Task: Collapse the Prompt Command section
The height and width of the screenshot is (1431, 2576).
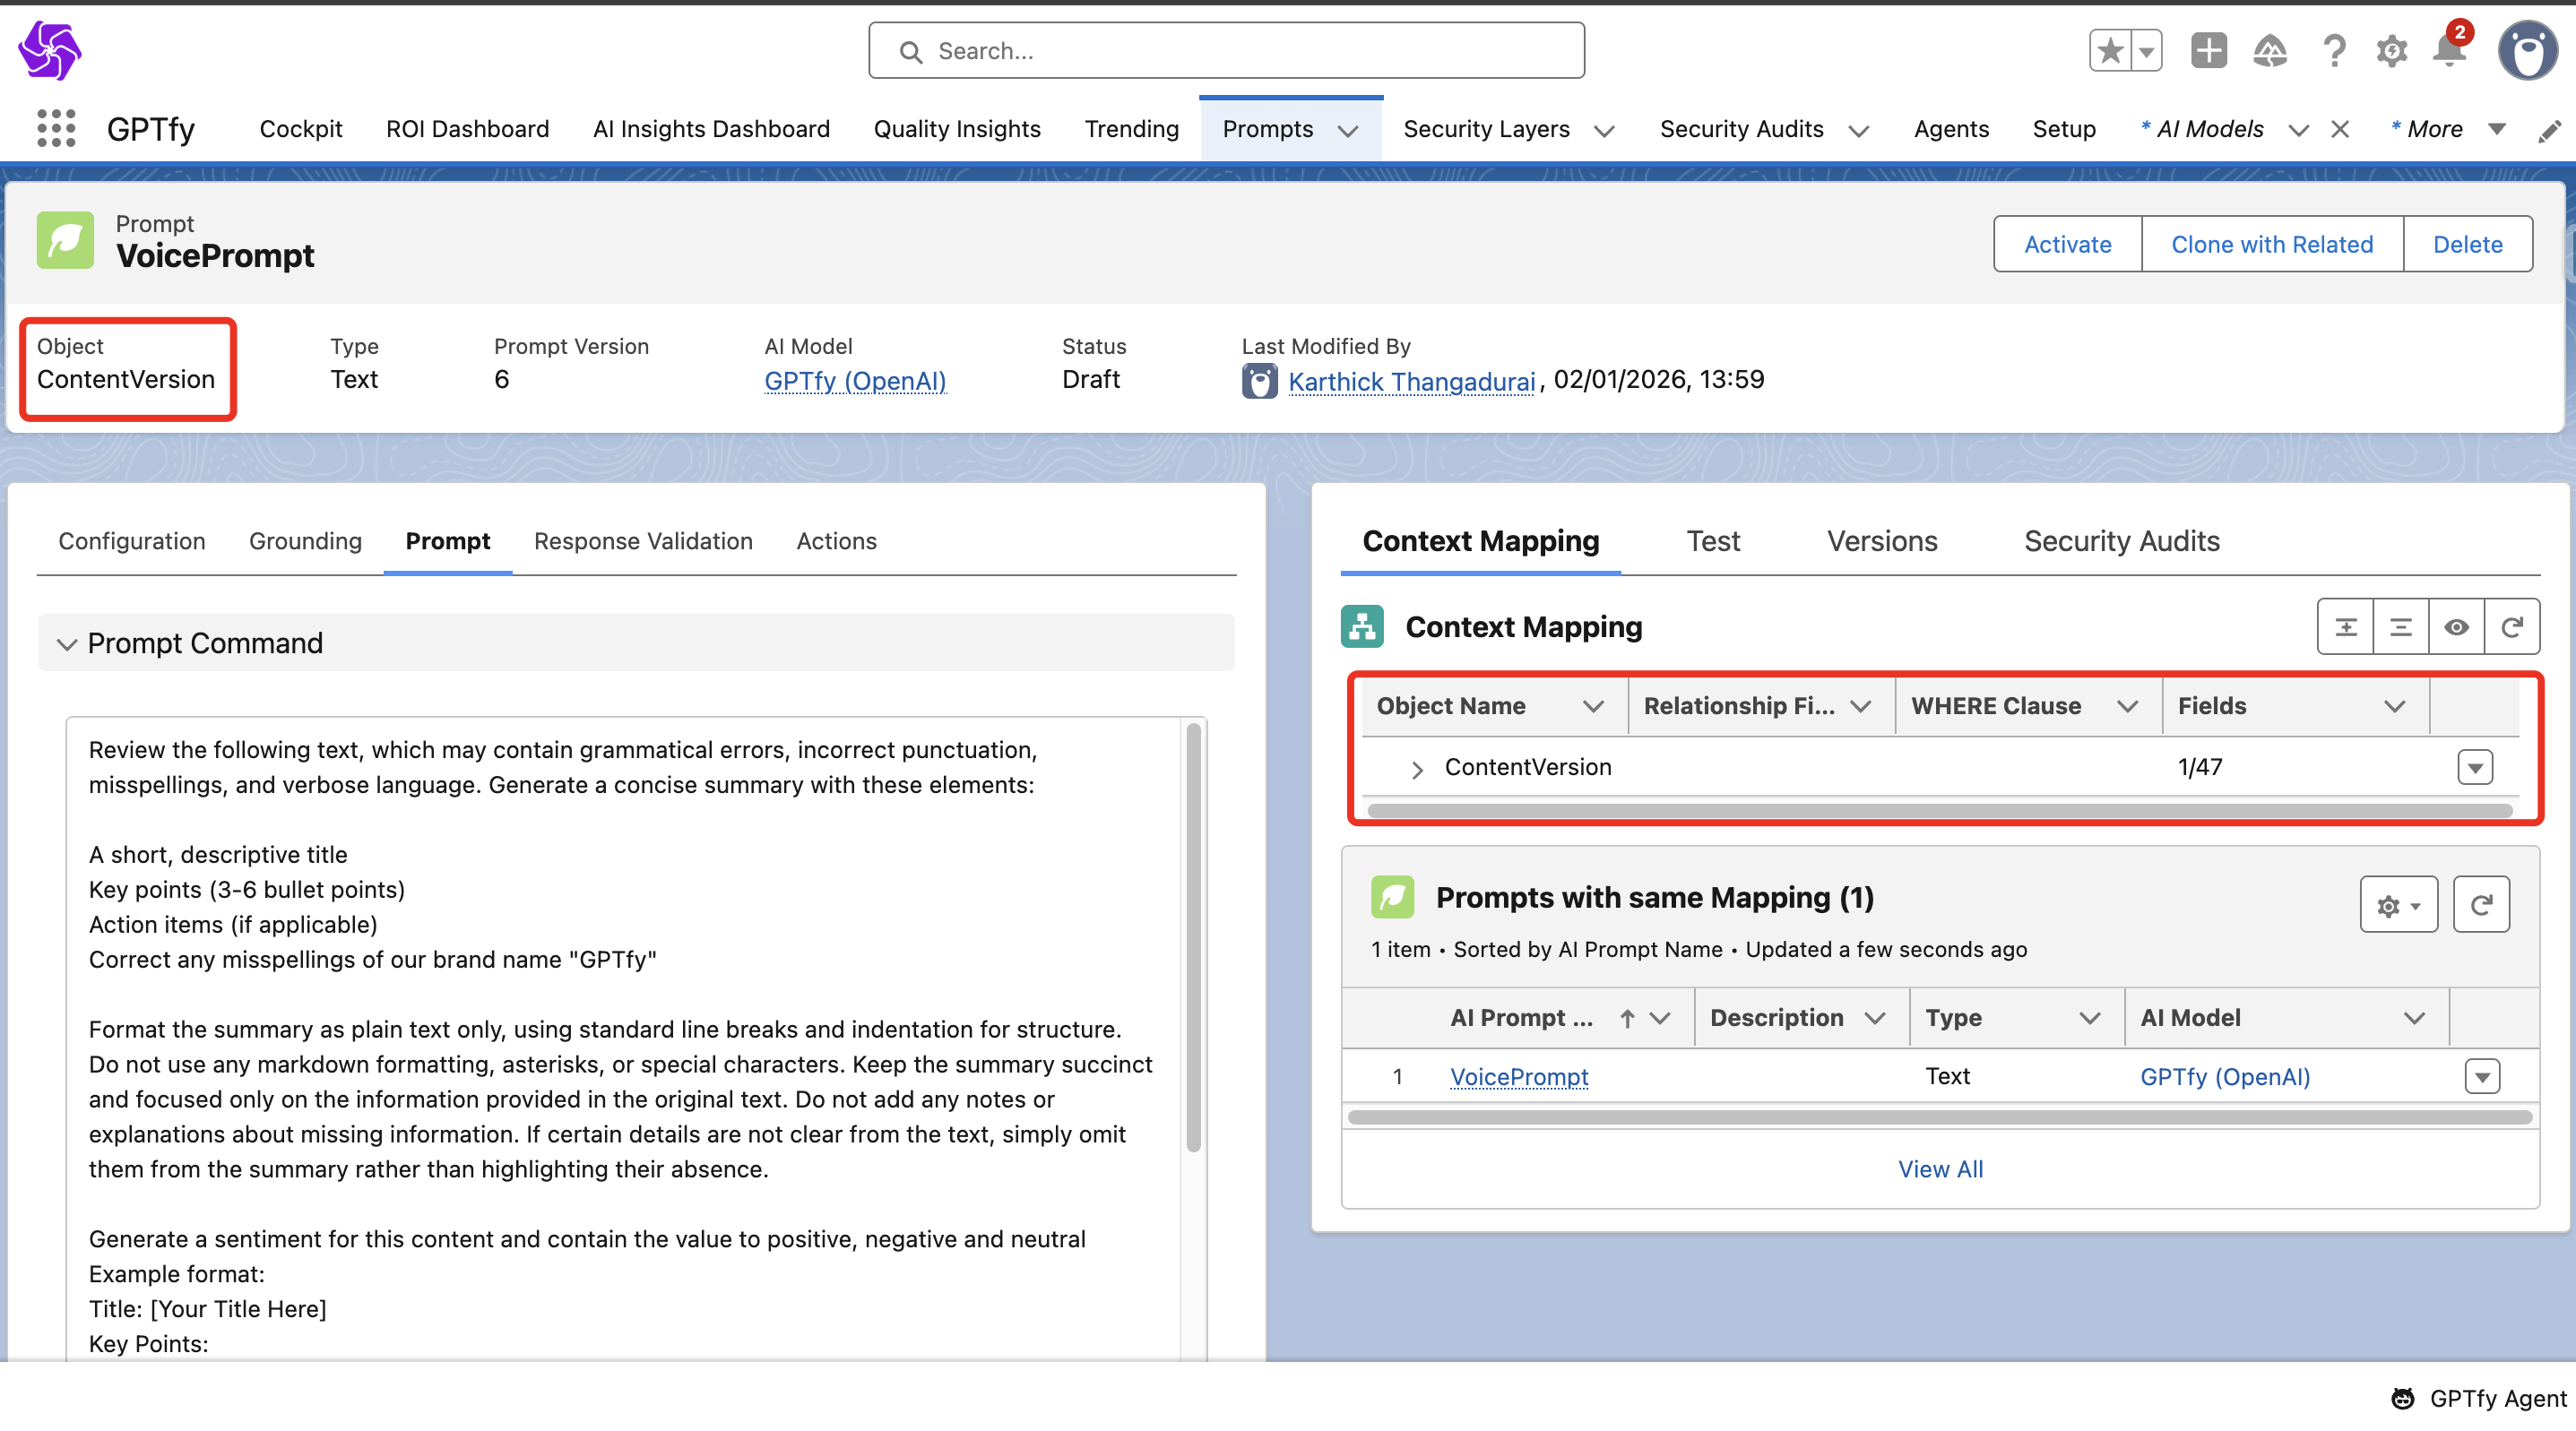Action: [x=67, y=644]
